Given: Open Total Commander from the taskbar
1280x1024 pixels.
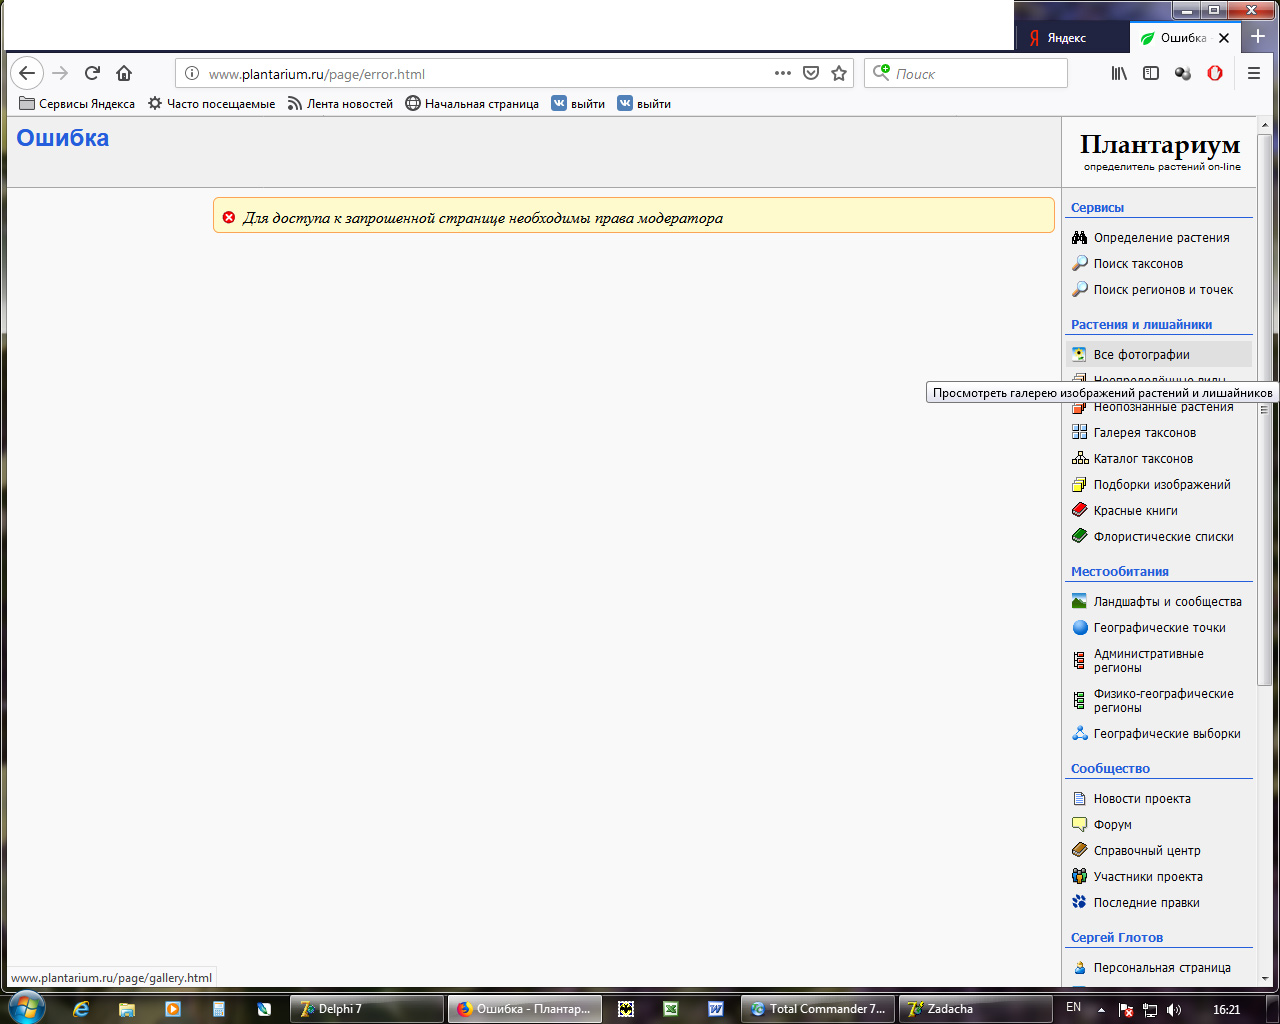Looking at the screenshot, I should point(818,1009).
